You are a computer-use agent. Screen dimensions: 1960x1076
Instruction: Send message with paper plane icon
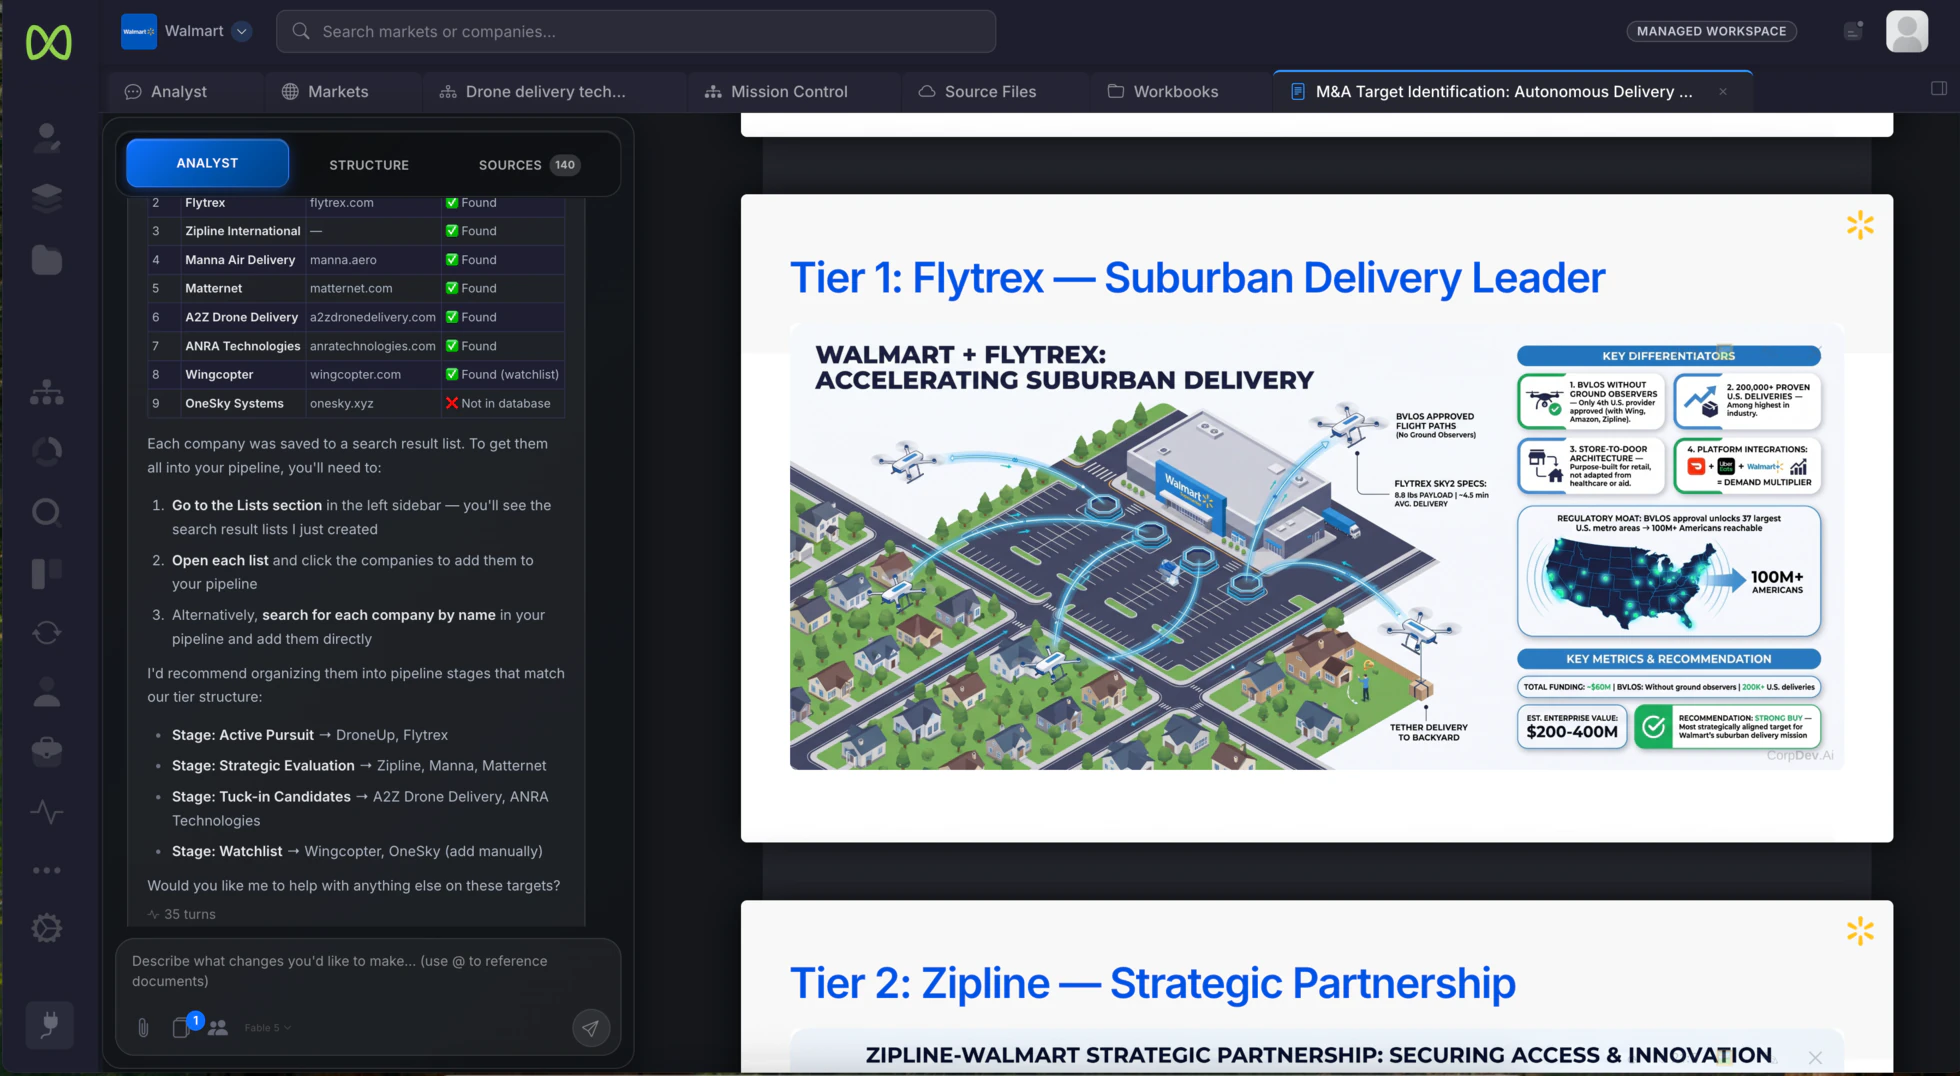[591, 1027]
